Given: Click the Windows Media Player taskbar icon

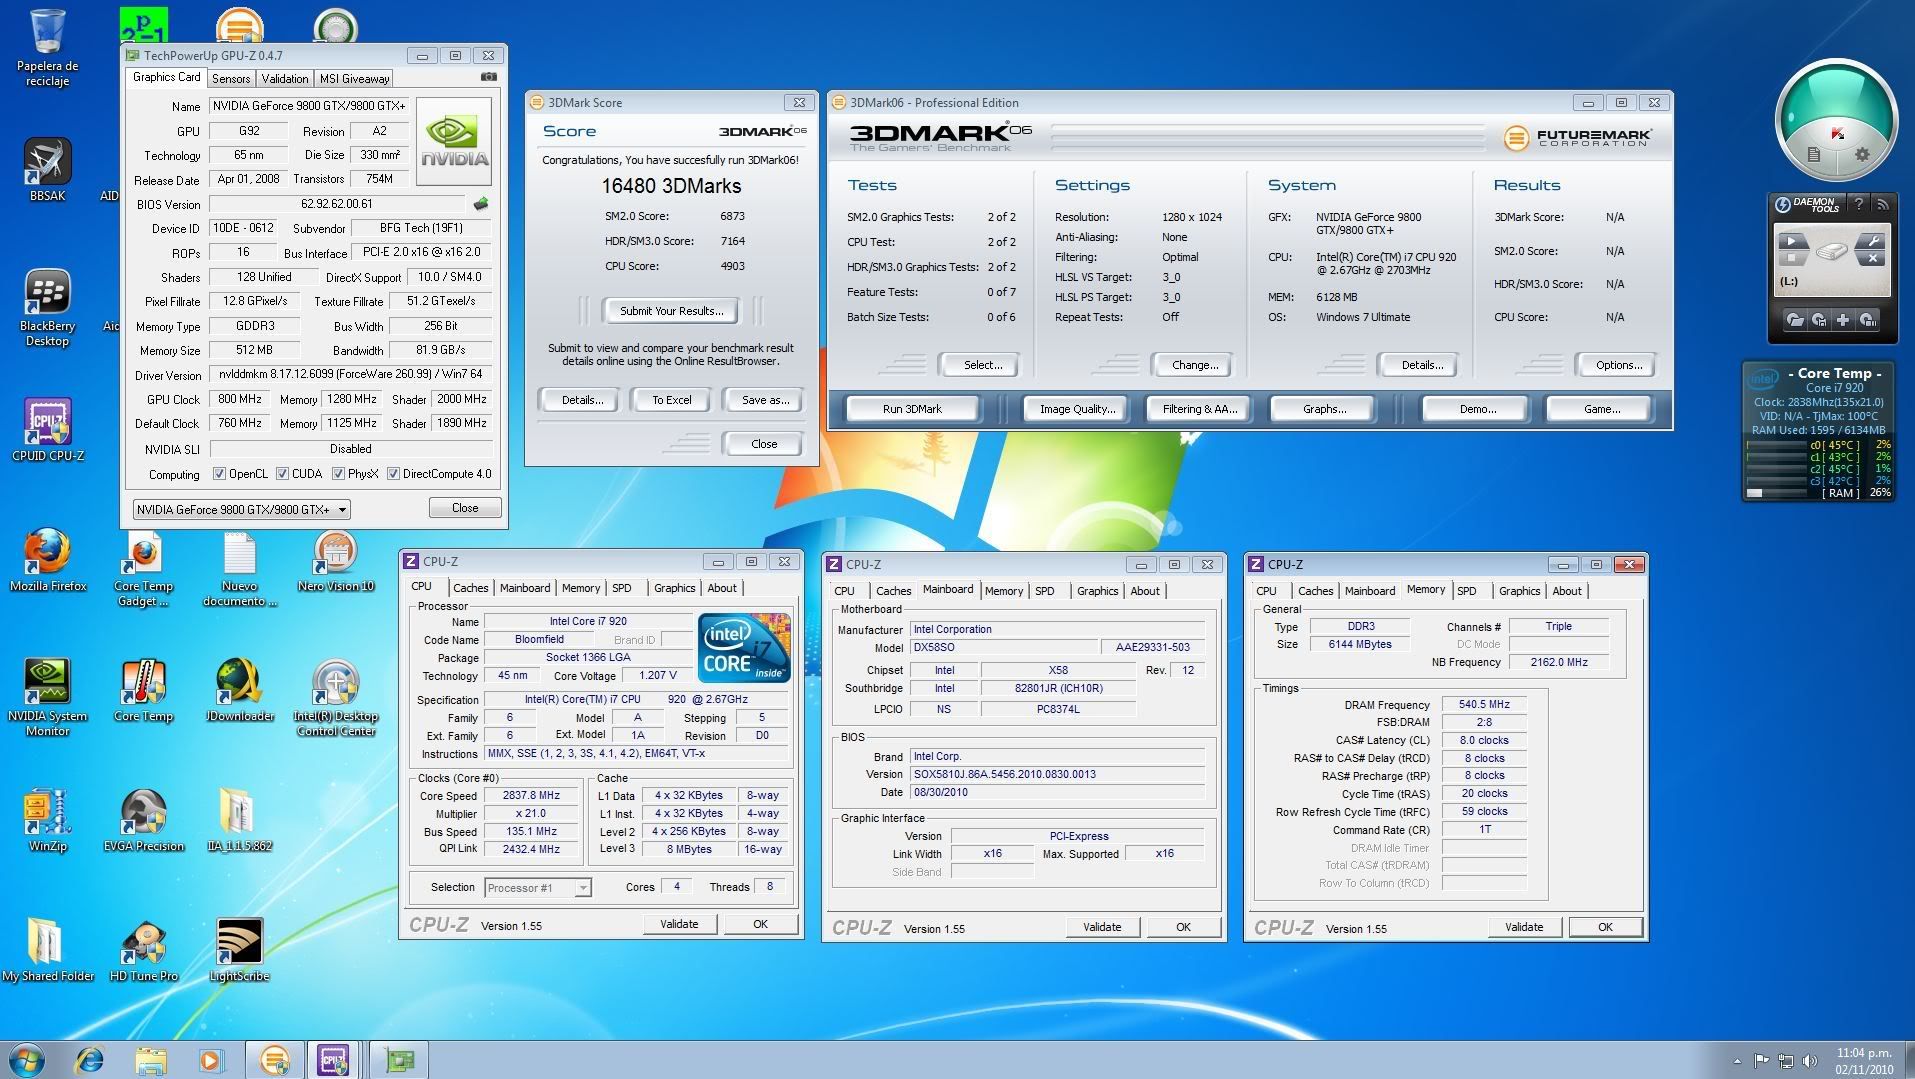Looking at the screenshot, I should [x=211, y=1060].
